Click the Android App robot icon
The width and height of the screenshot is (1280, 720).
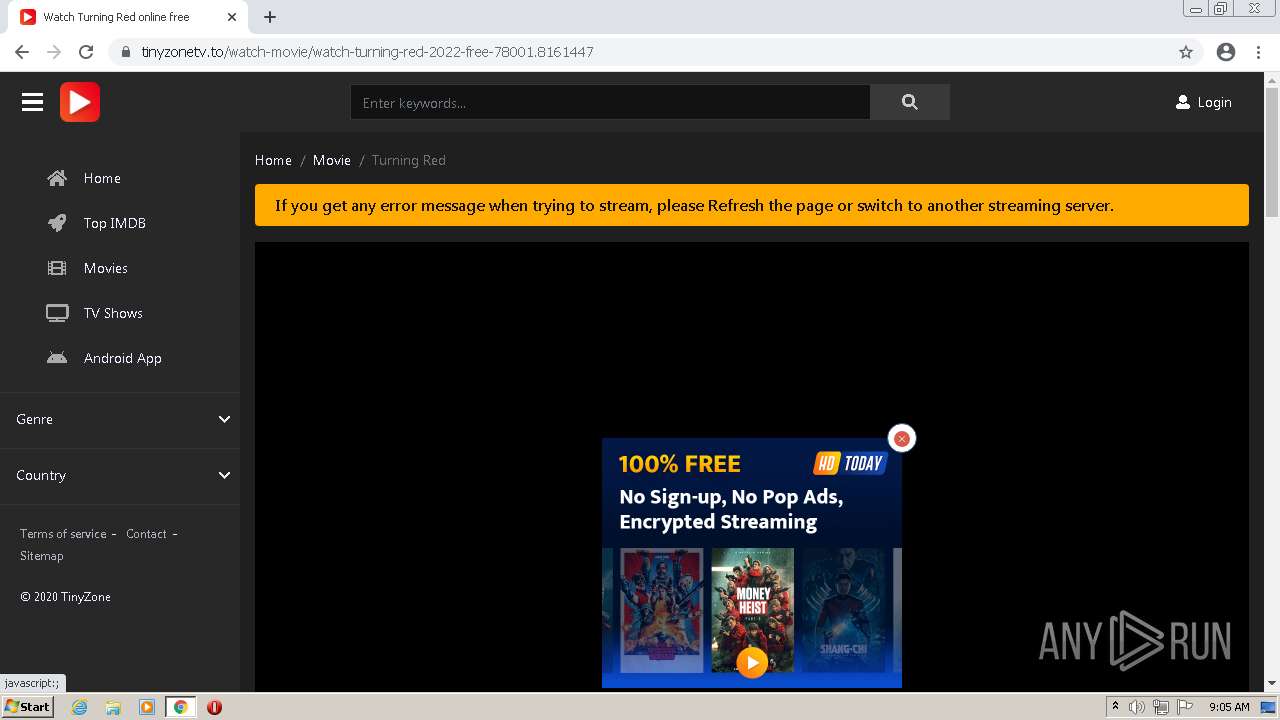click(57, 358)
